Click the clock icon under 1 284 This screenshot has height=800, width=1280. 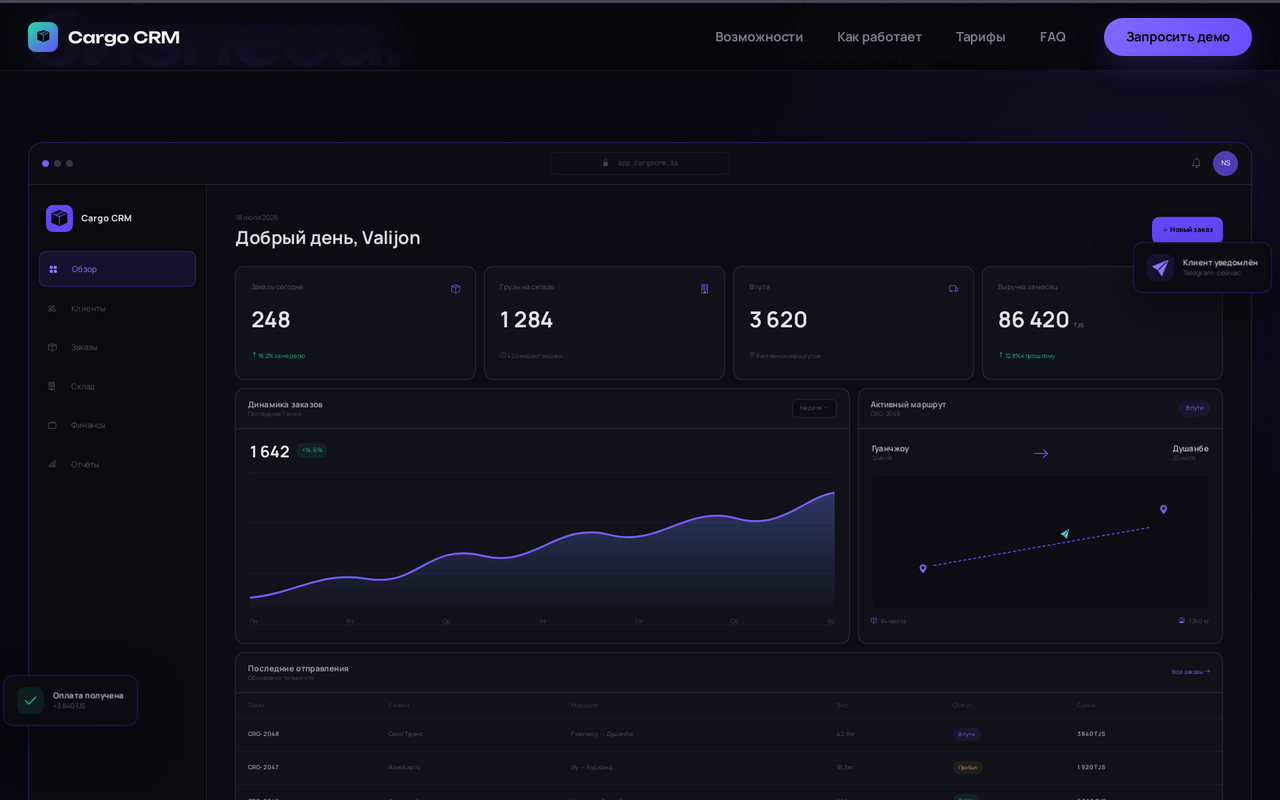point(503,355)
